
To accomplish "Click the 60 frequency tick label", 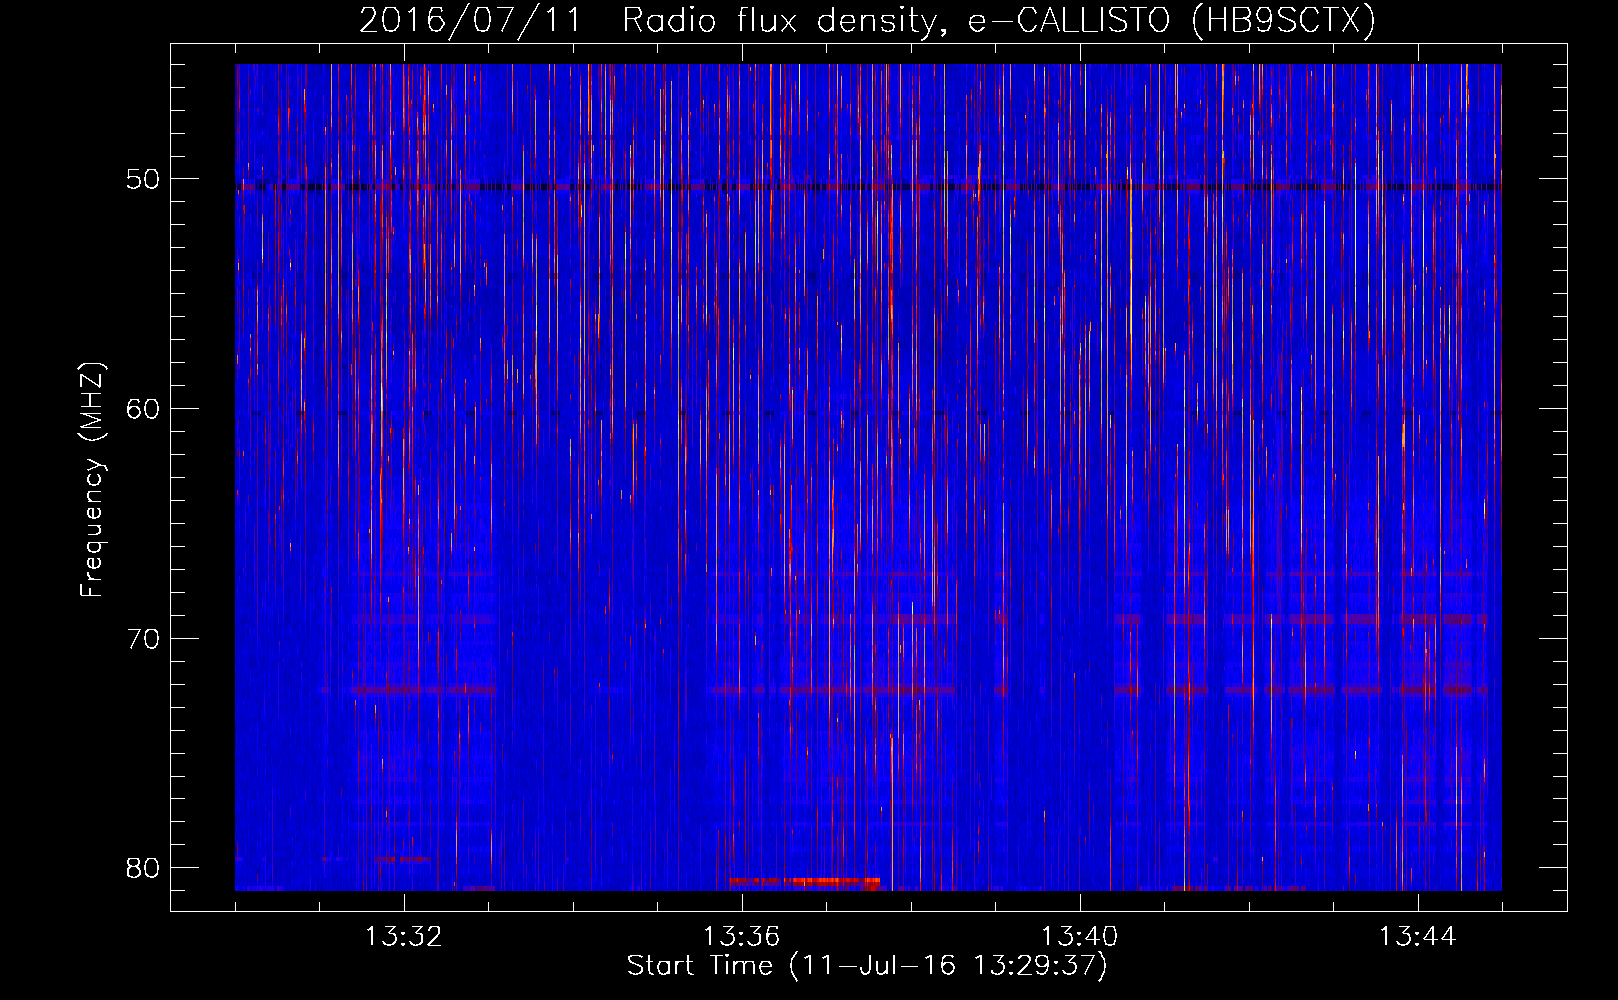I will click(x=143, y=409).
